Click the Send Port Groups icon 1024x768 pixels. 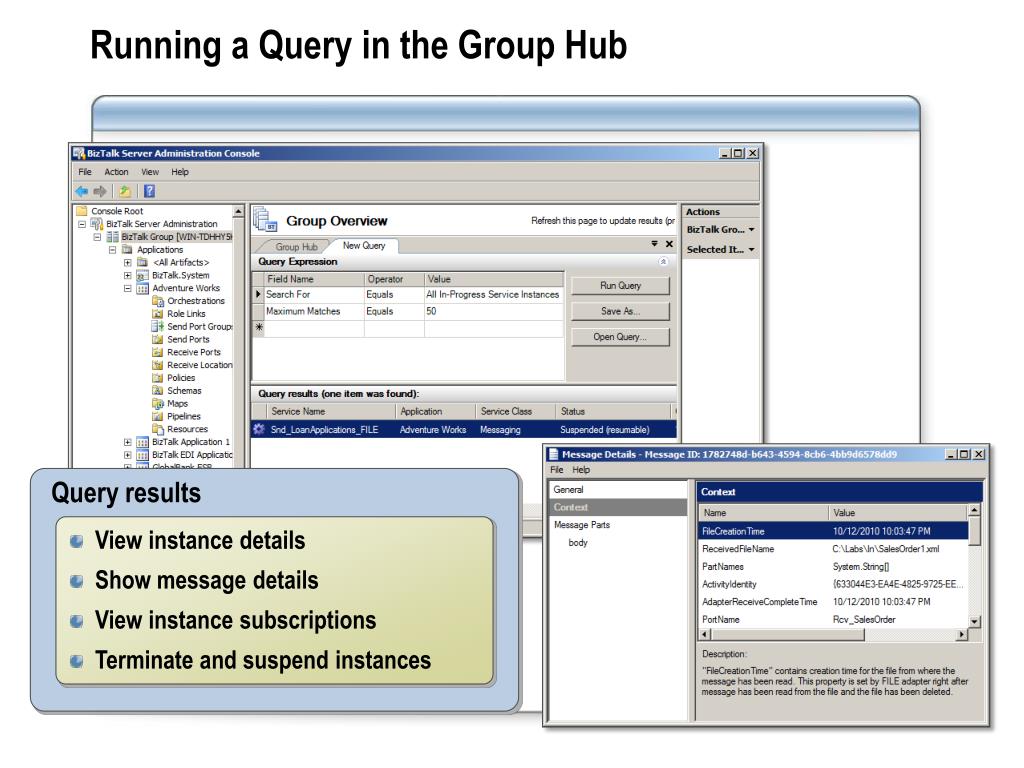coord(158,327)
